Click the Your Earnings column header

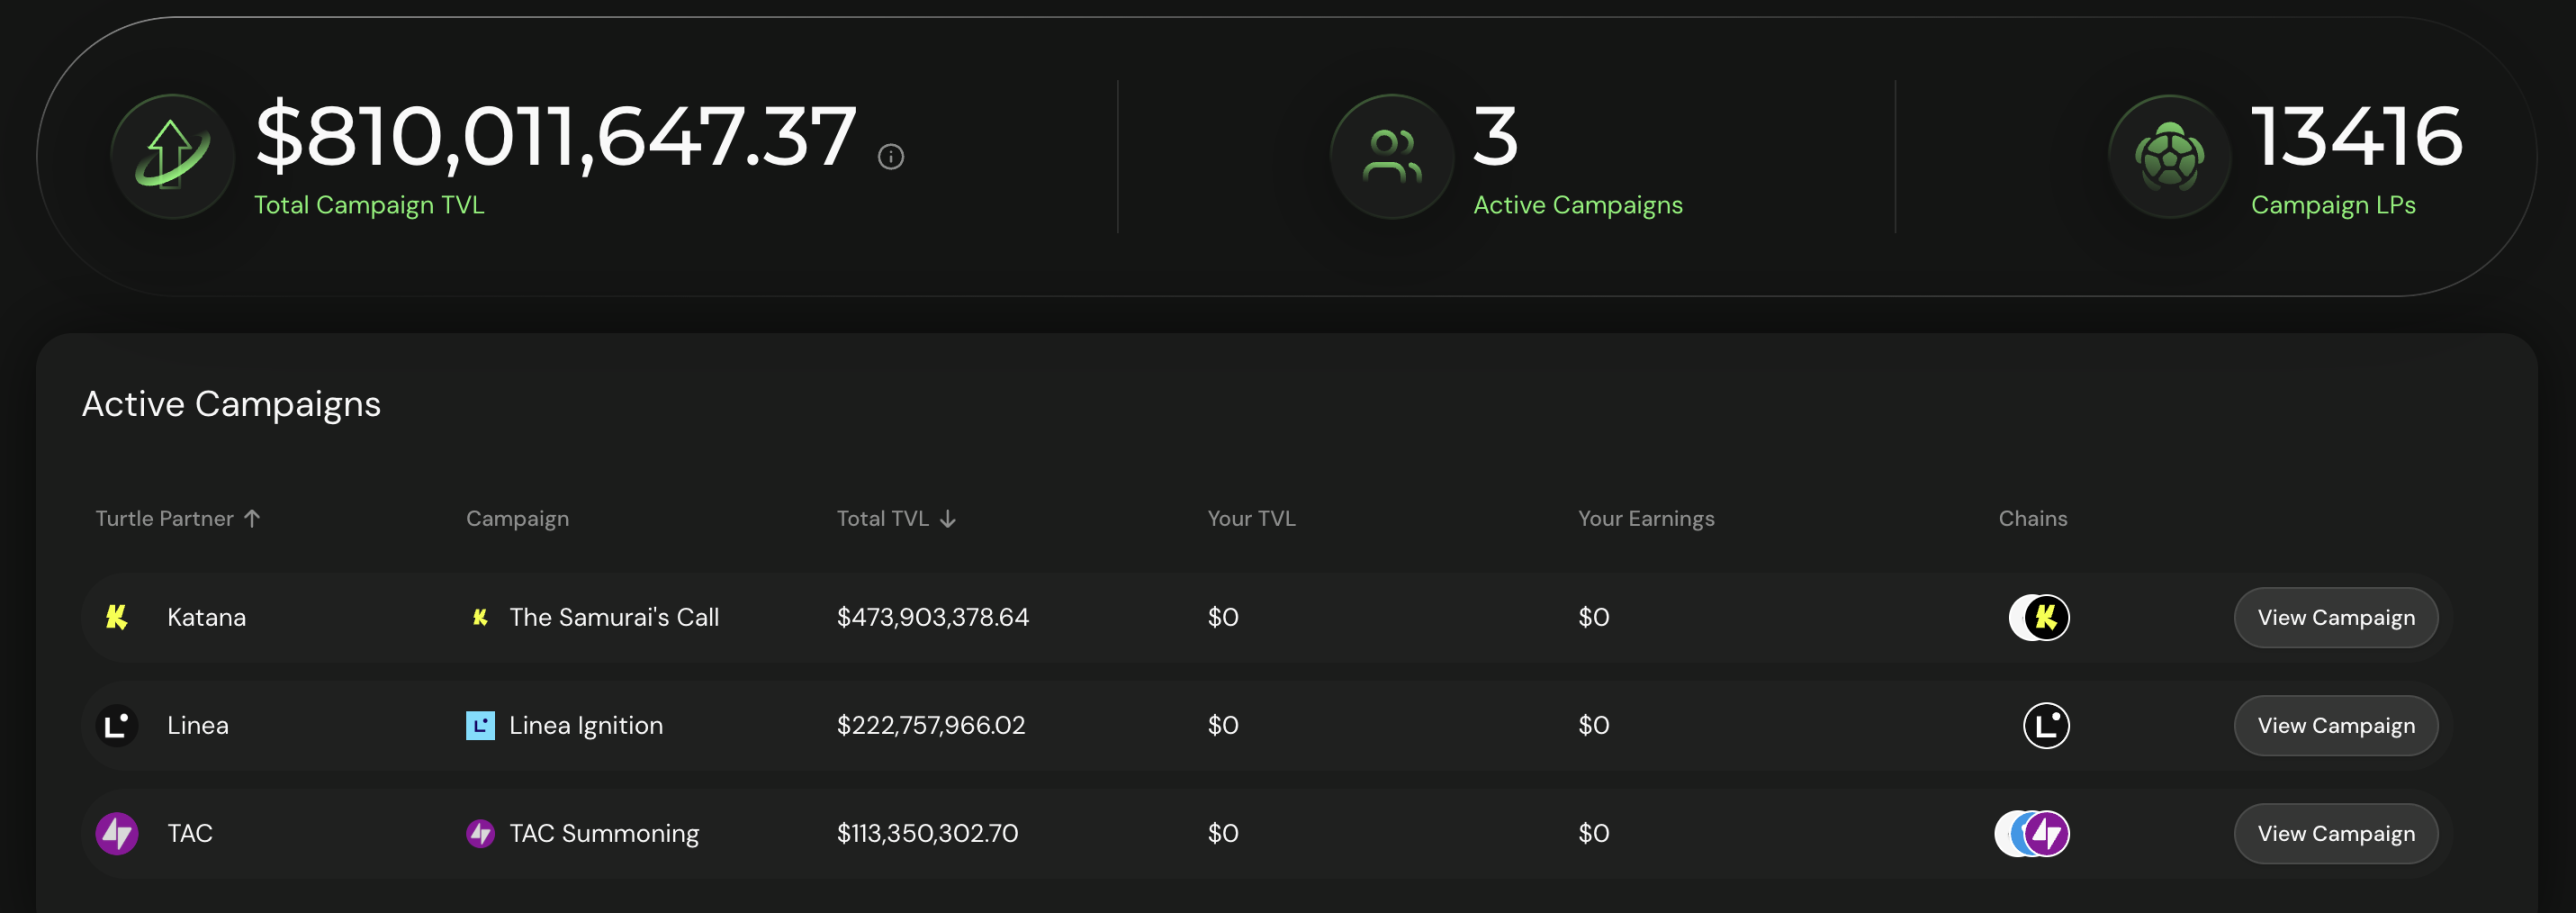click(1645, 518)
